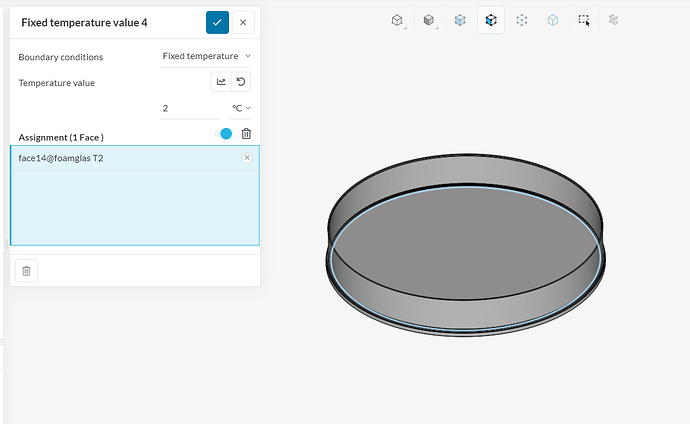Change the °C temperature unit dropdown

(241, 108)
